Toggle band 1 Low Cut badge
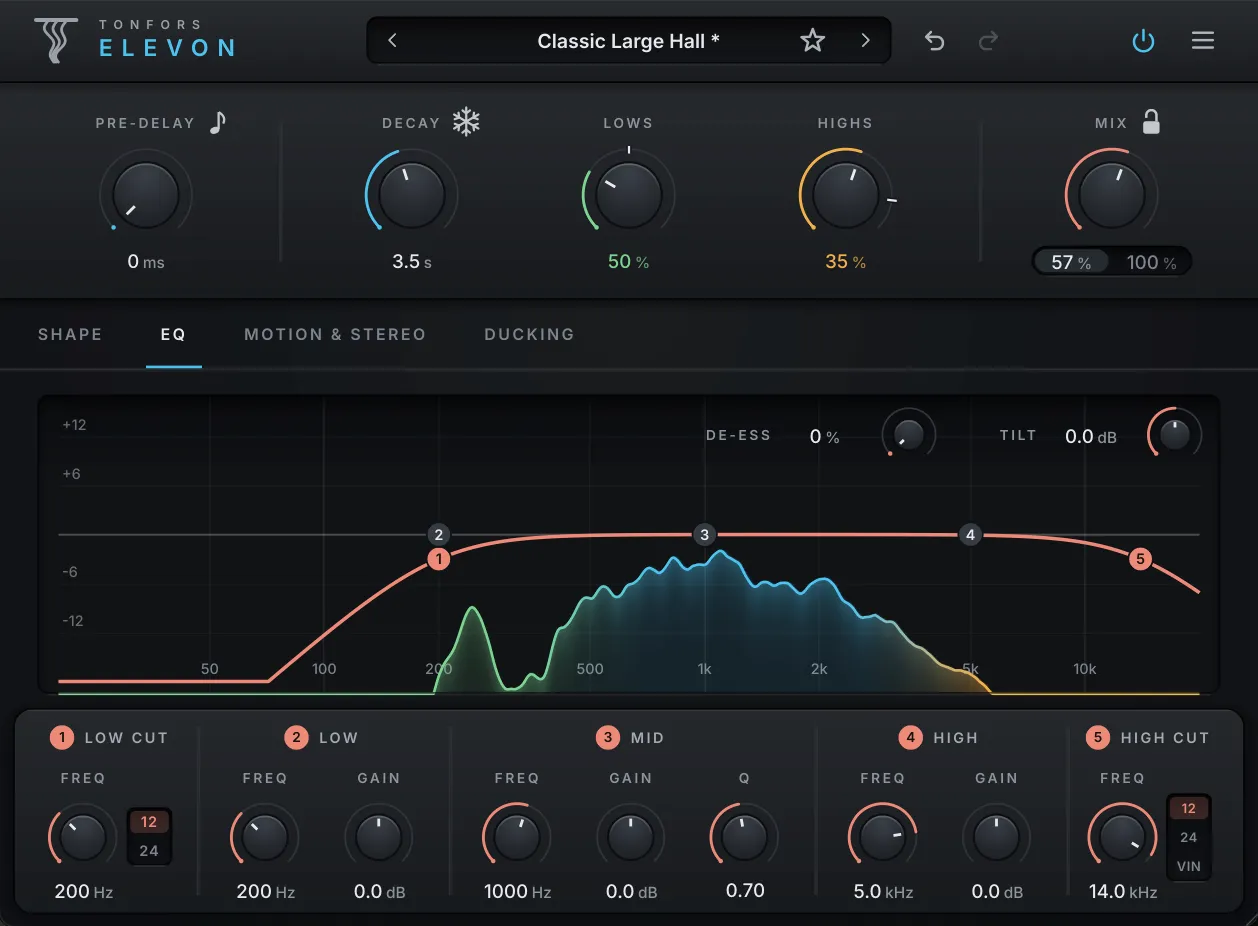The height and width of the screenshot is (926, 1258). pos(62,738)
